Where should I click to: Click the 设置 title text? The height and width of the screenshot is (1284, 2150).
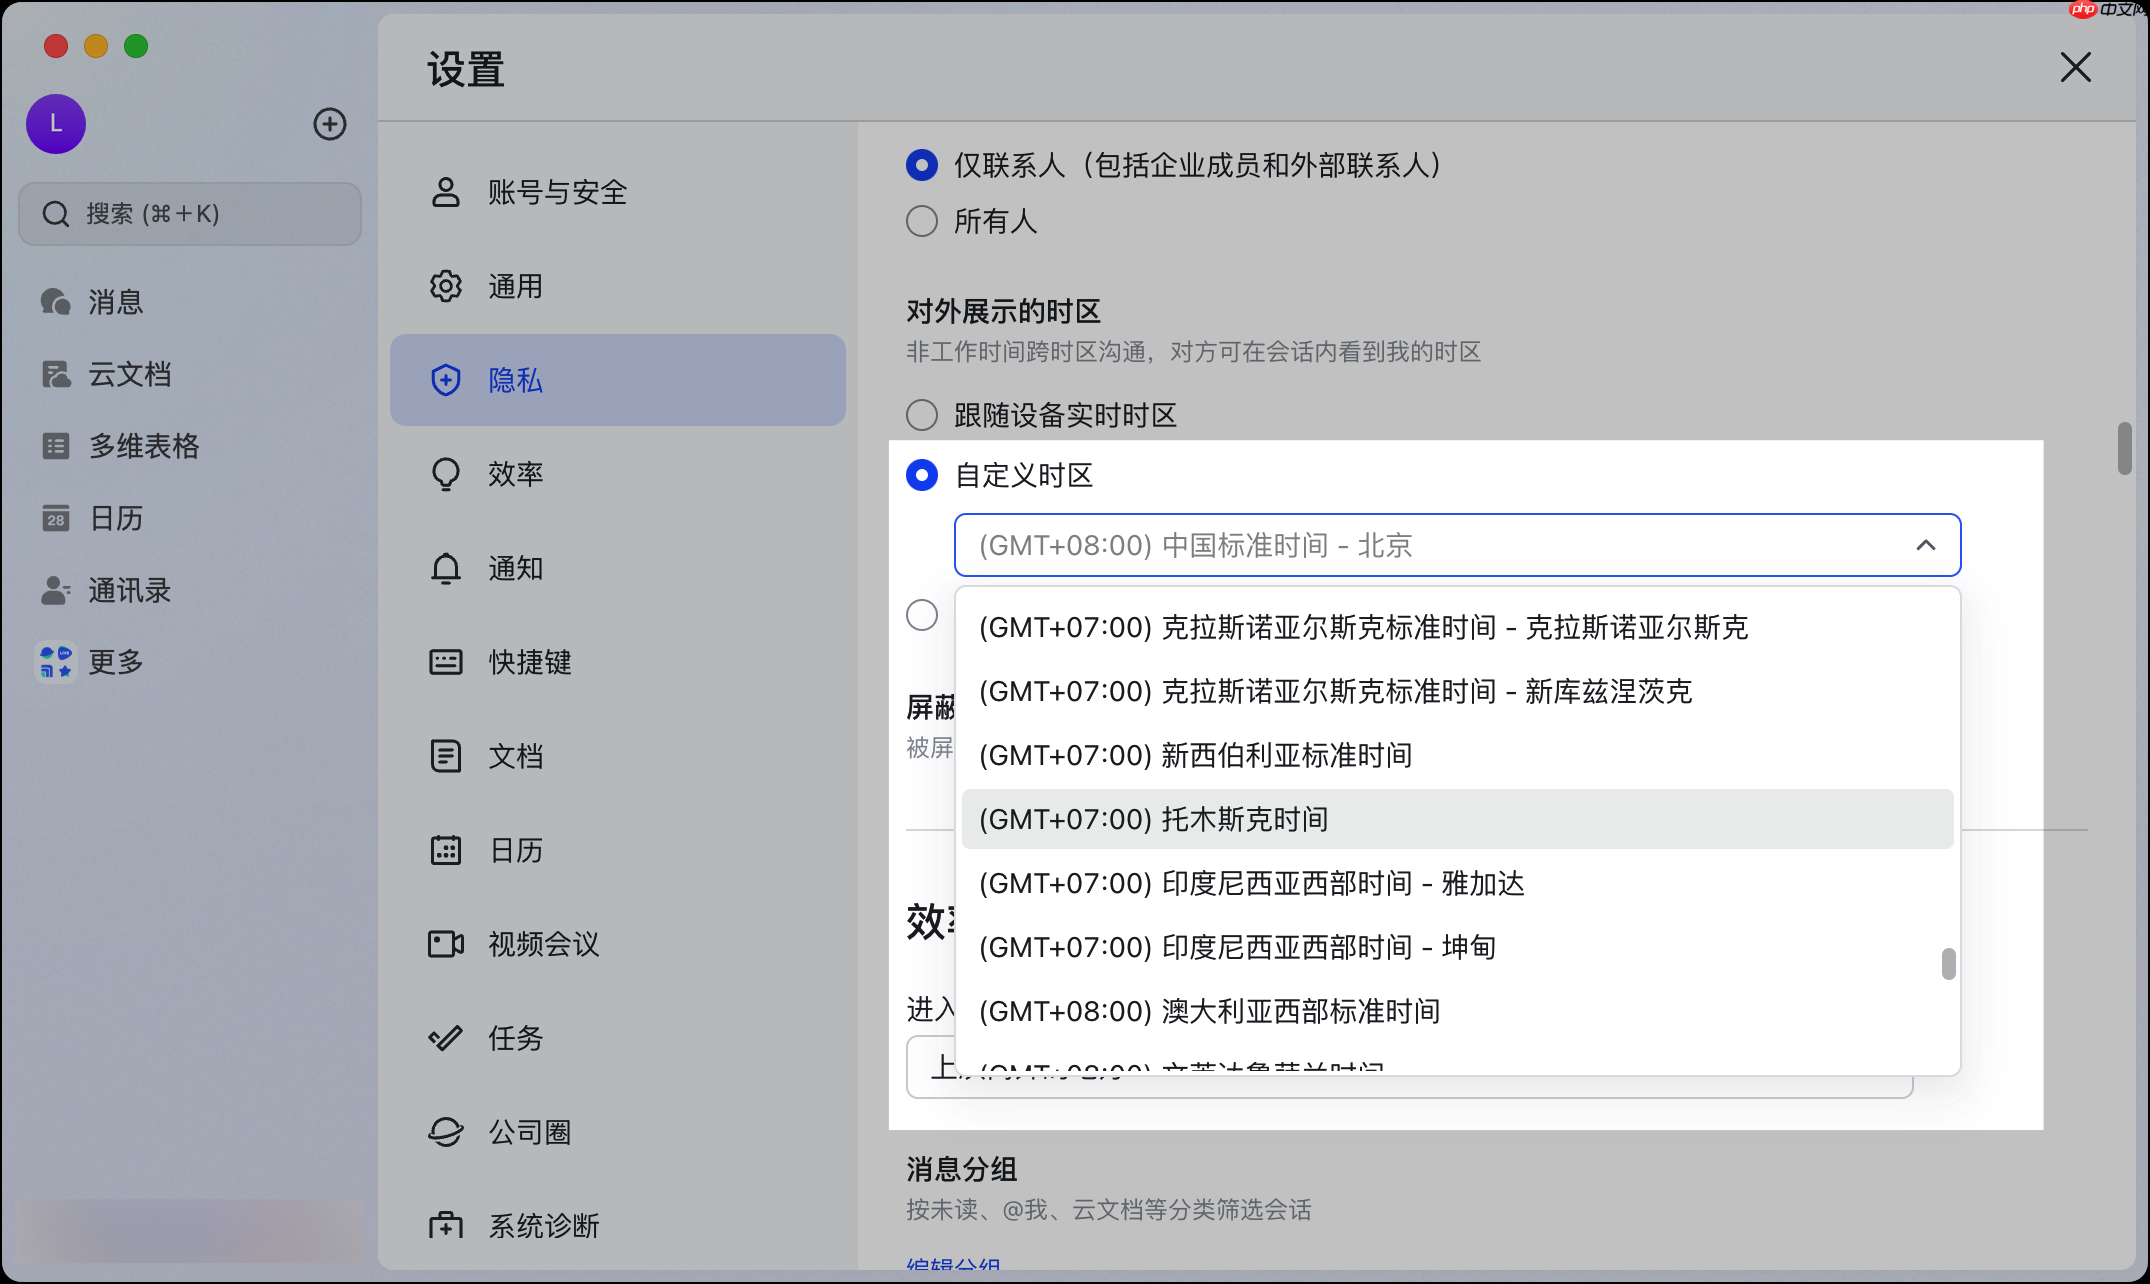pos(466,70)
